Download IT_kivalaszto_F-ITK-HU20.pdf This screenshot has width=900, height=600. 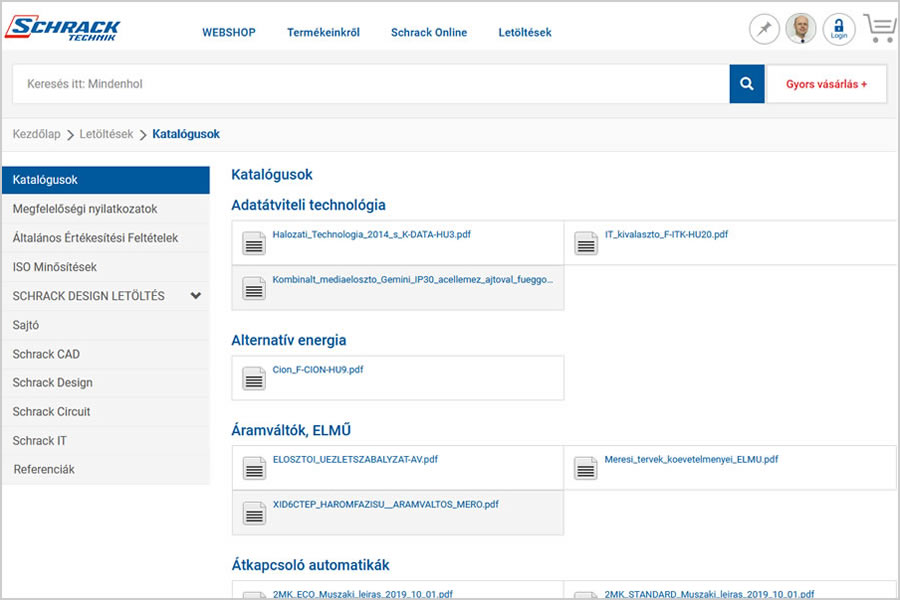point(666,234)
